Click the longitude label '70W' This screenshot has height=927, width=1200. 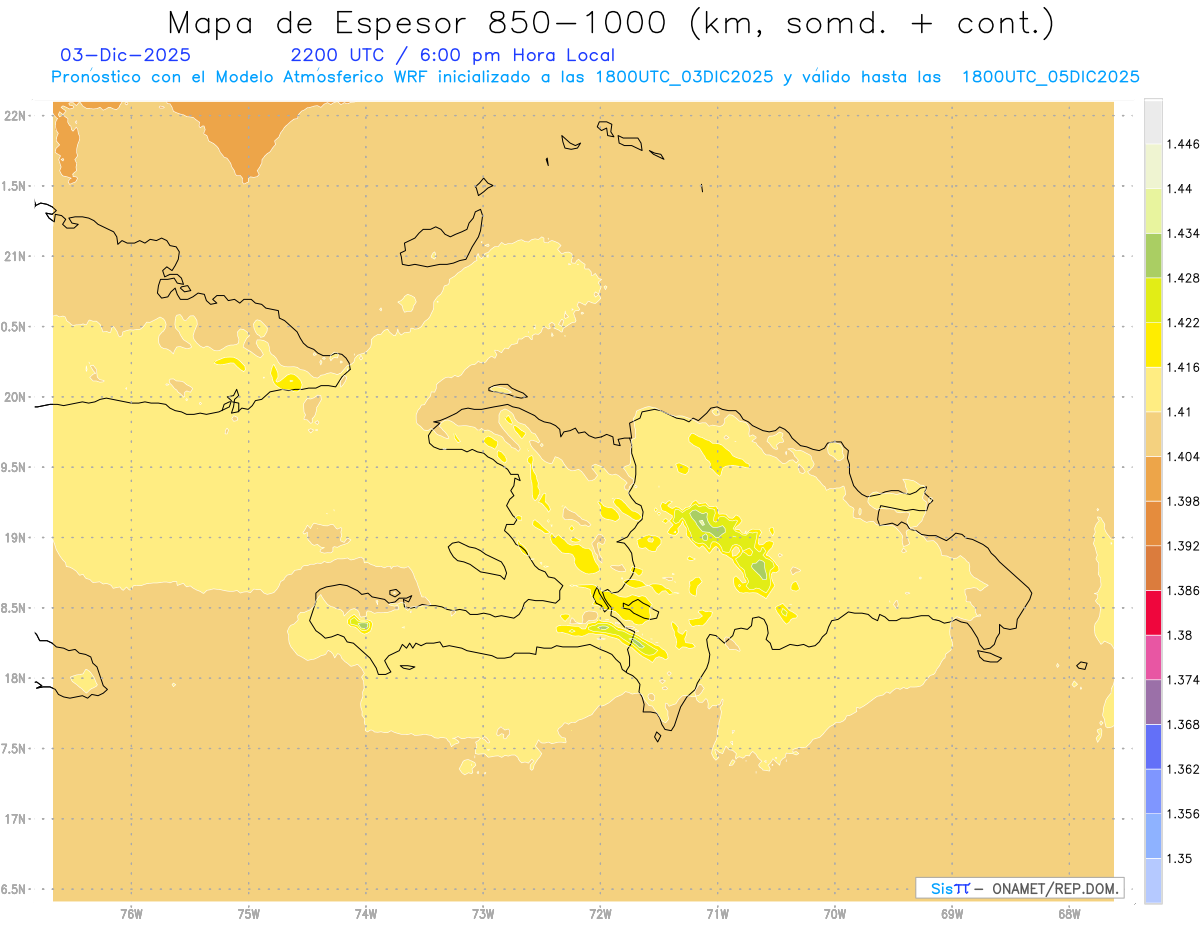pos(834,914)
